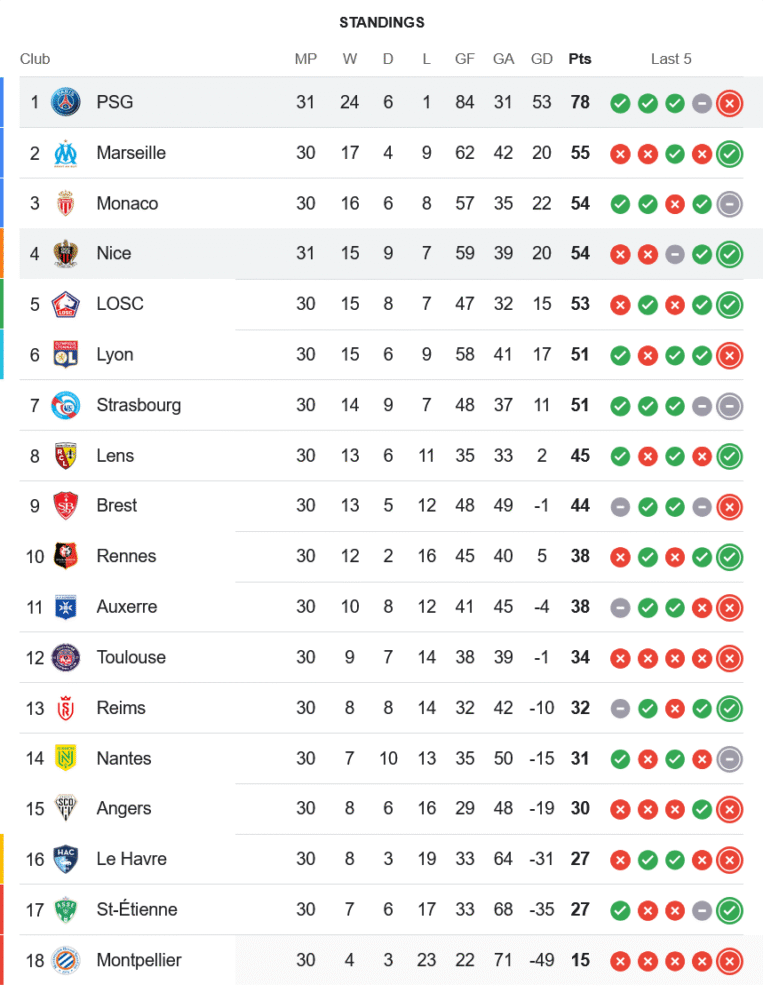Image resolution: width=763 pixels, height=1000 pixels.
Task: Click the Rennes club badge
Action: point(66,556)
